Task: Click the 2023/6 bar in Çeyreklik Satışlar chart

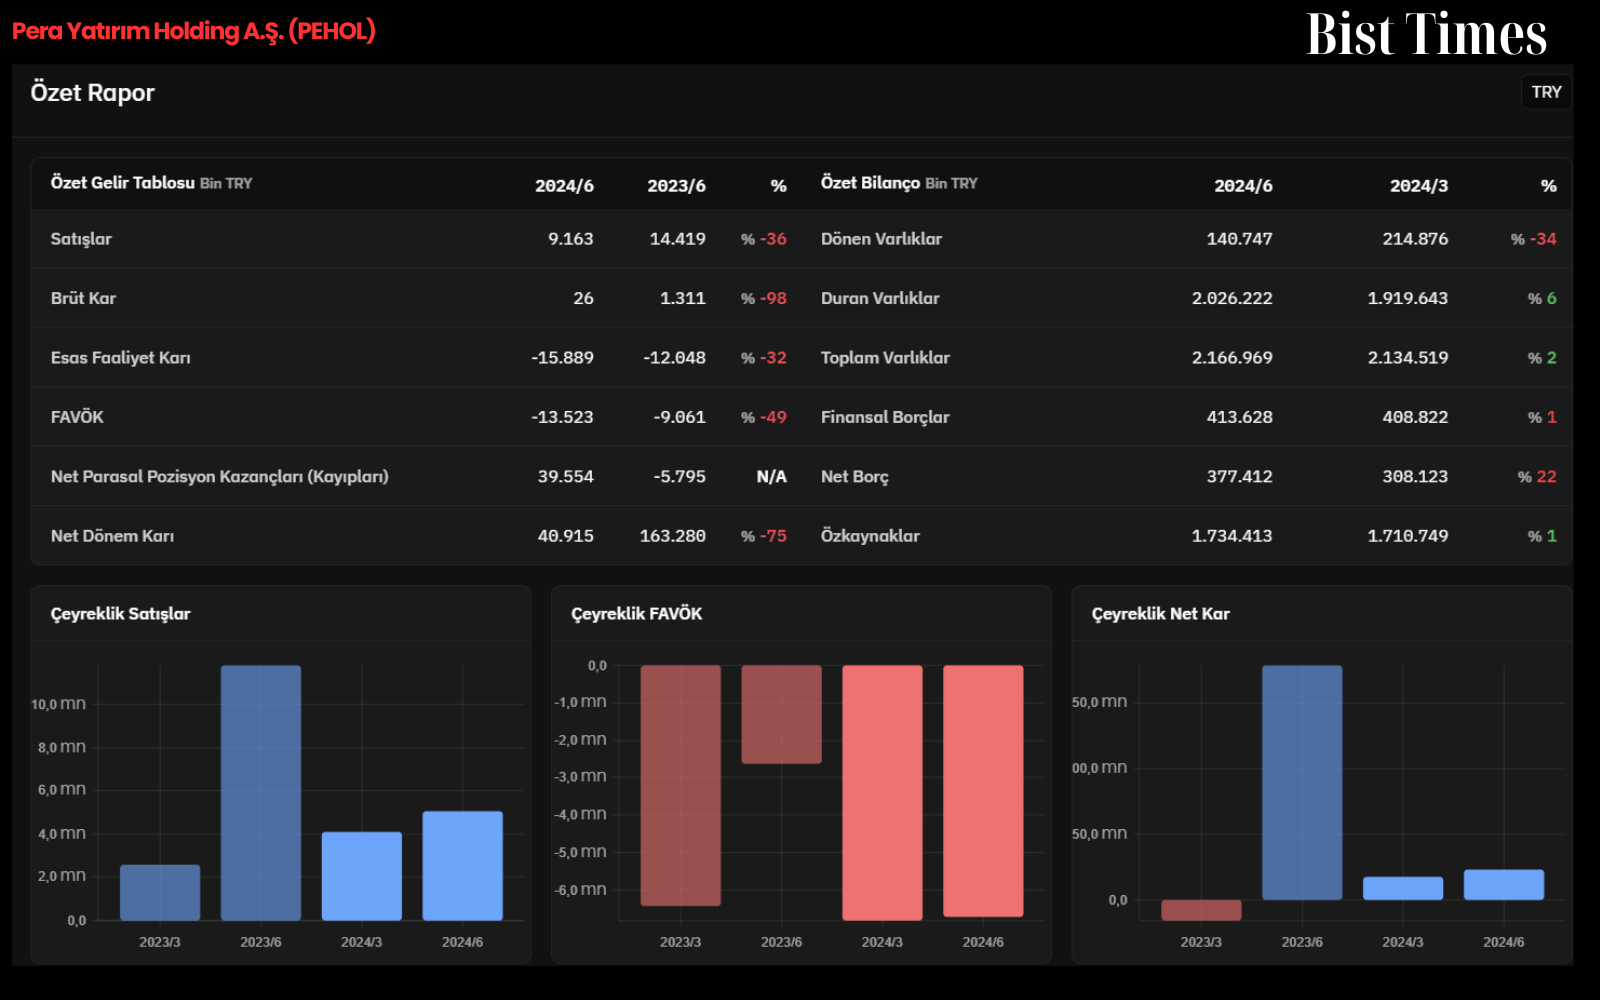Action: click(x=261, y=793)
